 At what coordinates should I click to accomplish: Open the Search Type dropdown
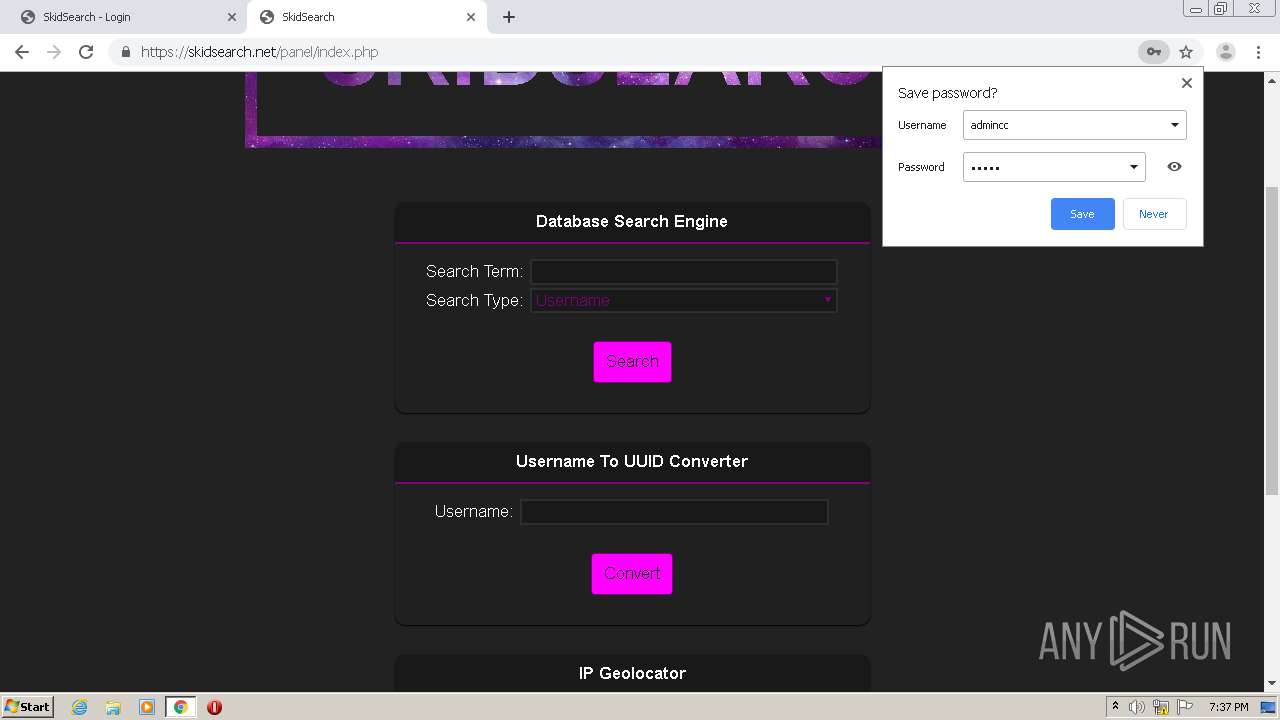[684, 300]
